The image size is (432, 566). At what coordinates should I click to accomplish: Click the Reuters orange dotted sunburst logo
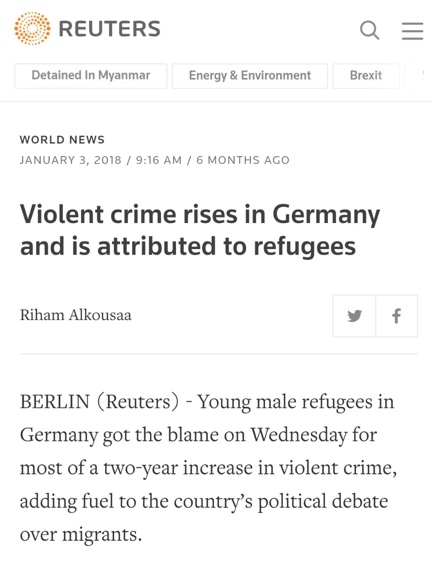[x=32, y=29]
